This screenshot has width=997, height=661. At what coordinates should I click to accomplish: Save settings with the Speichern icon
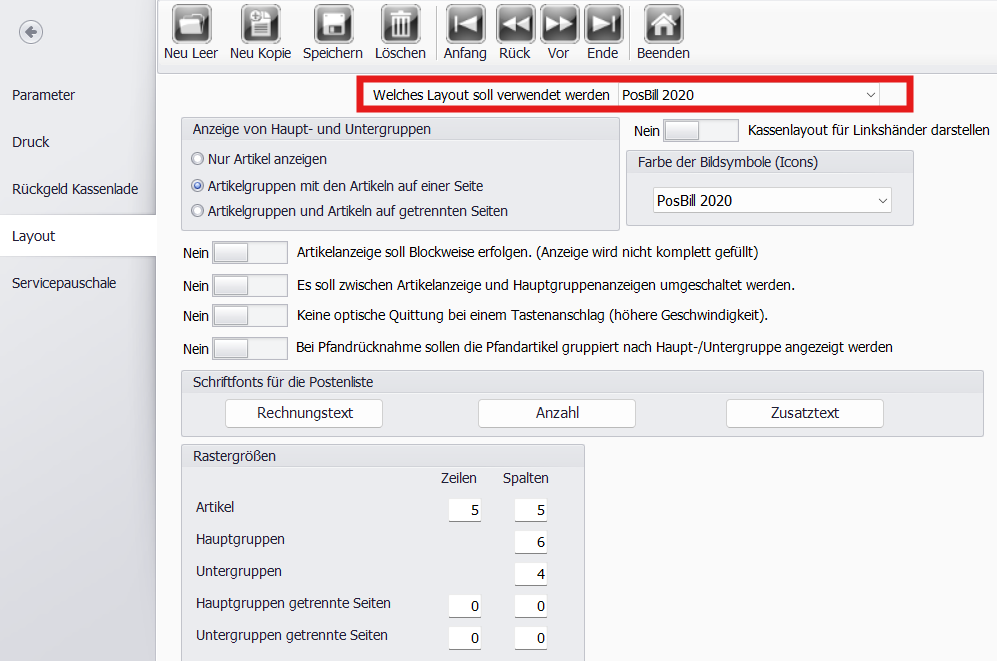pyautogui.click(x=333, y=24)
